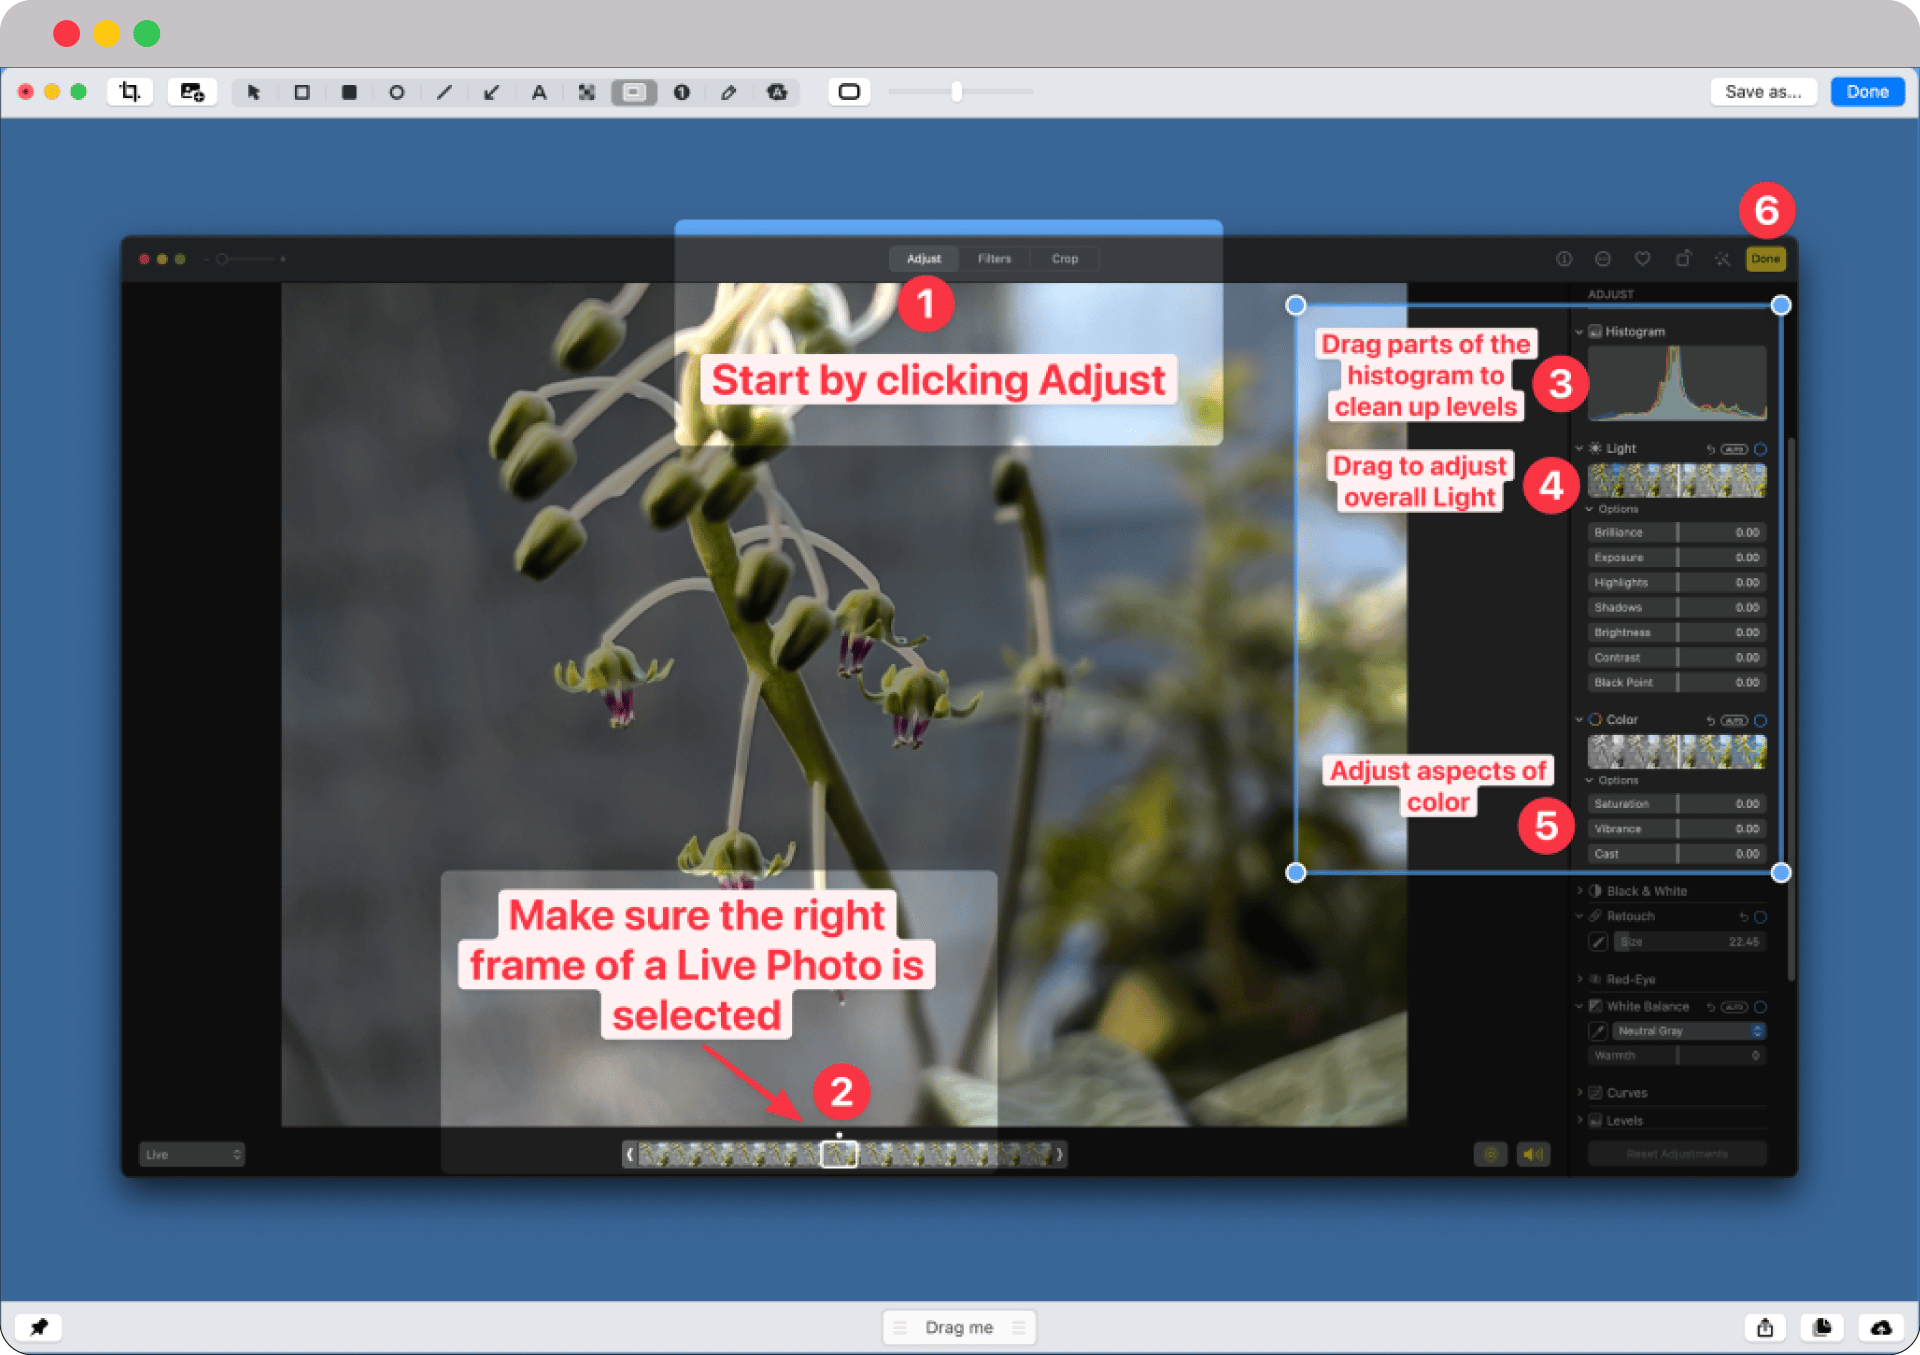Screen dimensions: 1920x1355
Task: Select the Crop tool
Action: click(x=130, y=92)
